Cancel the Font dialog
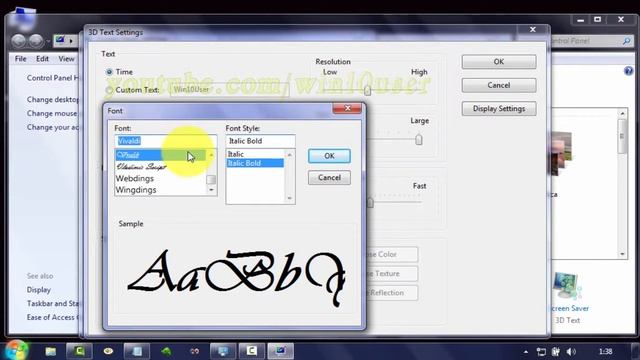640x360 pixels. tap(329, 178)
